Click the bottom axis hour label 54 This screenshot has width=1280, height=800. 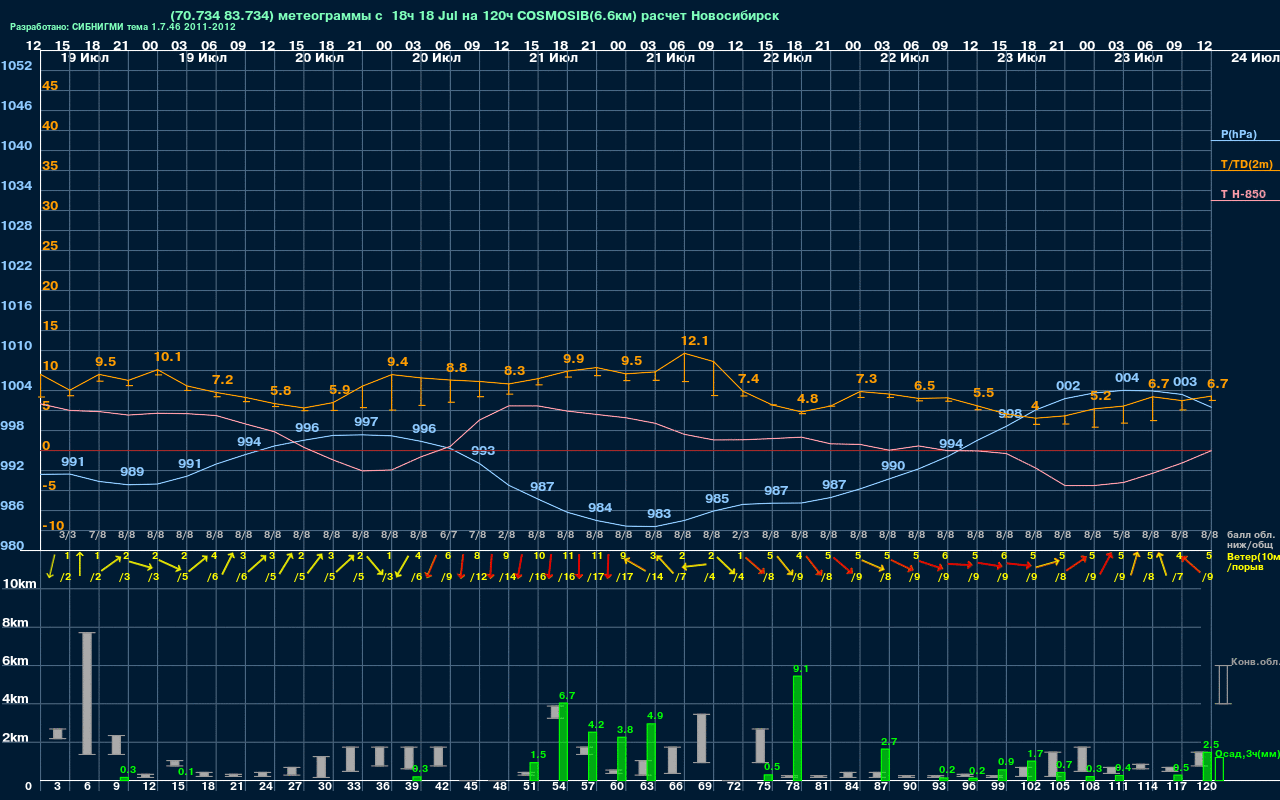point(559,788)
